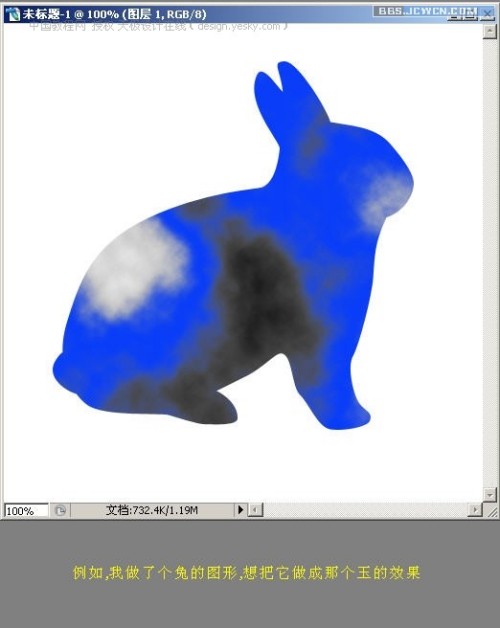
Task: Click the round status icon beside zoom field
Action: [60, 511]
